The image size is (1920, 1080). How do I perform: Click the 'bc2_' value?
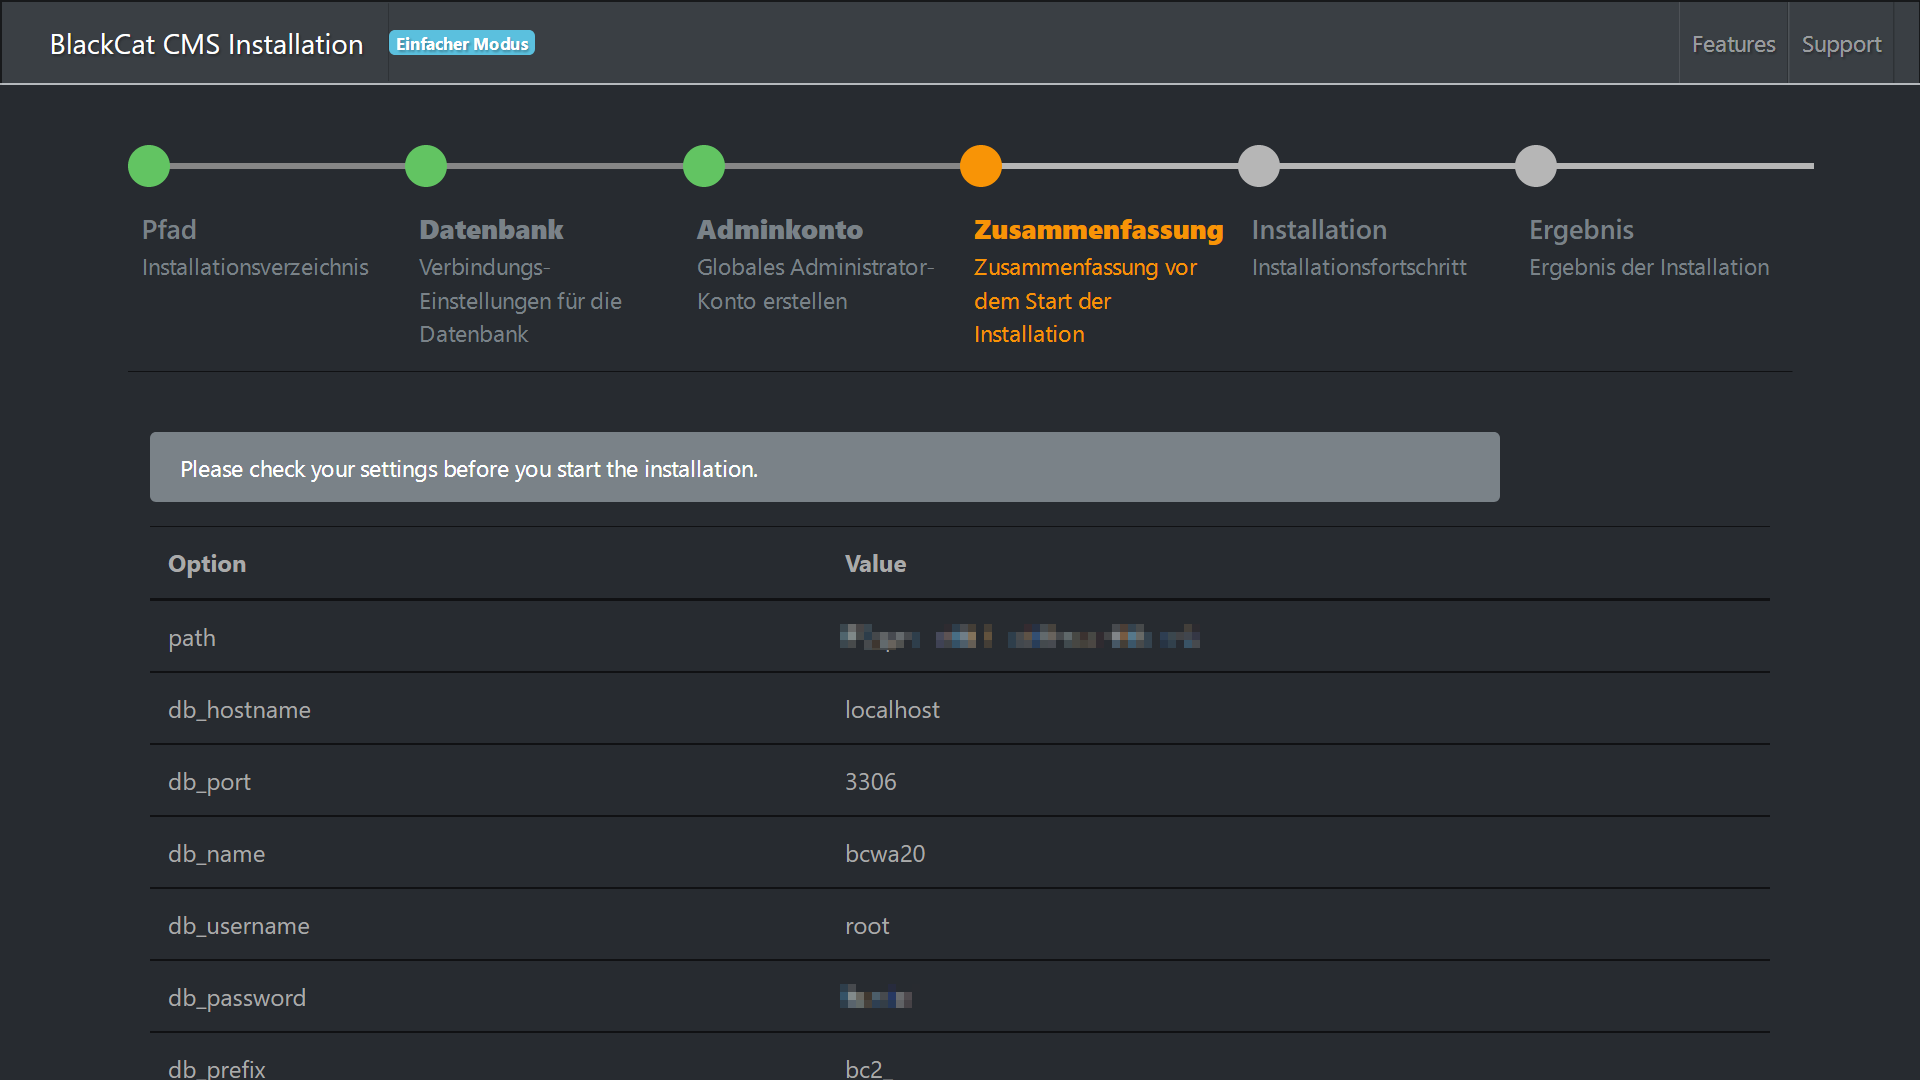click(869, 1069)
